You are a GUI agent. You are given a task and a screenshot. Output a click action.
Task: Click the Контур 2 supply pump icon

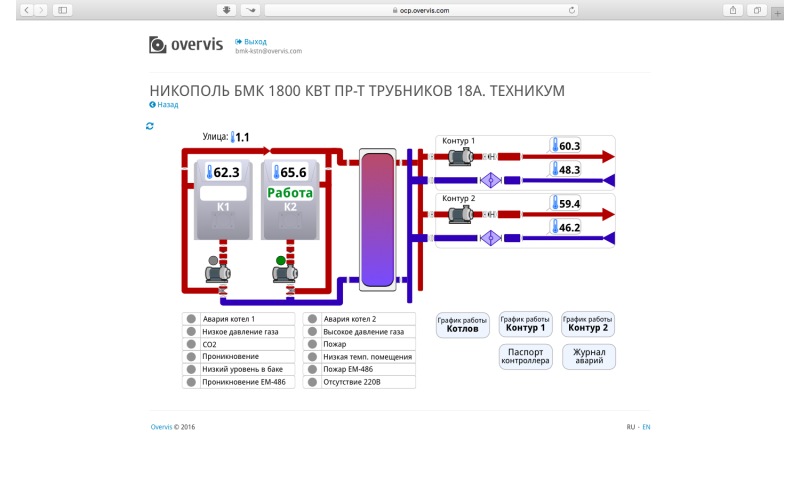click(461, 214)
